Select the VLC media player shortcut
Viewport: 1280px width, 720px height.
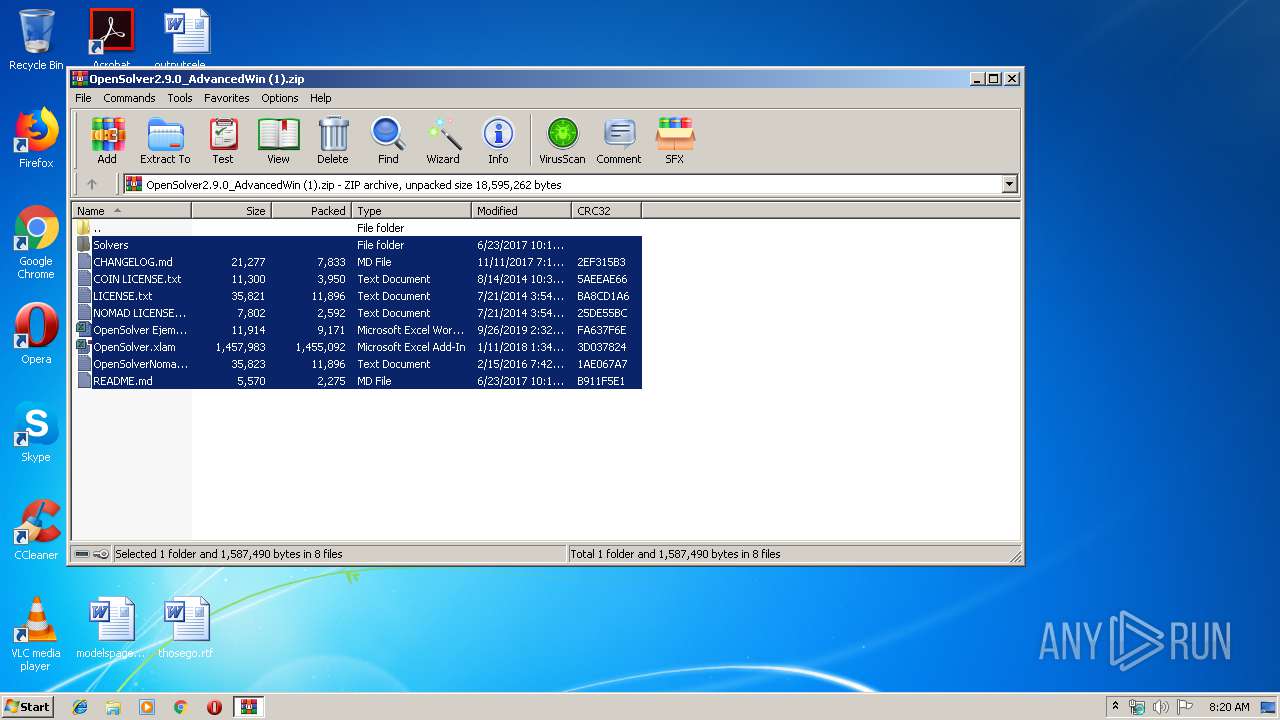[x=36, y=634]
